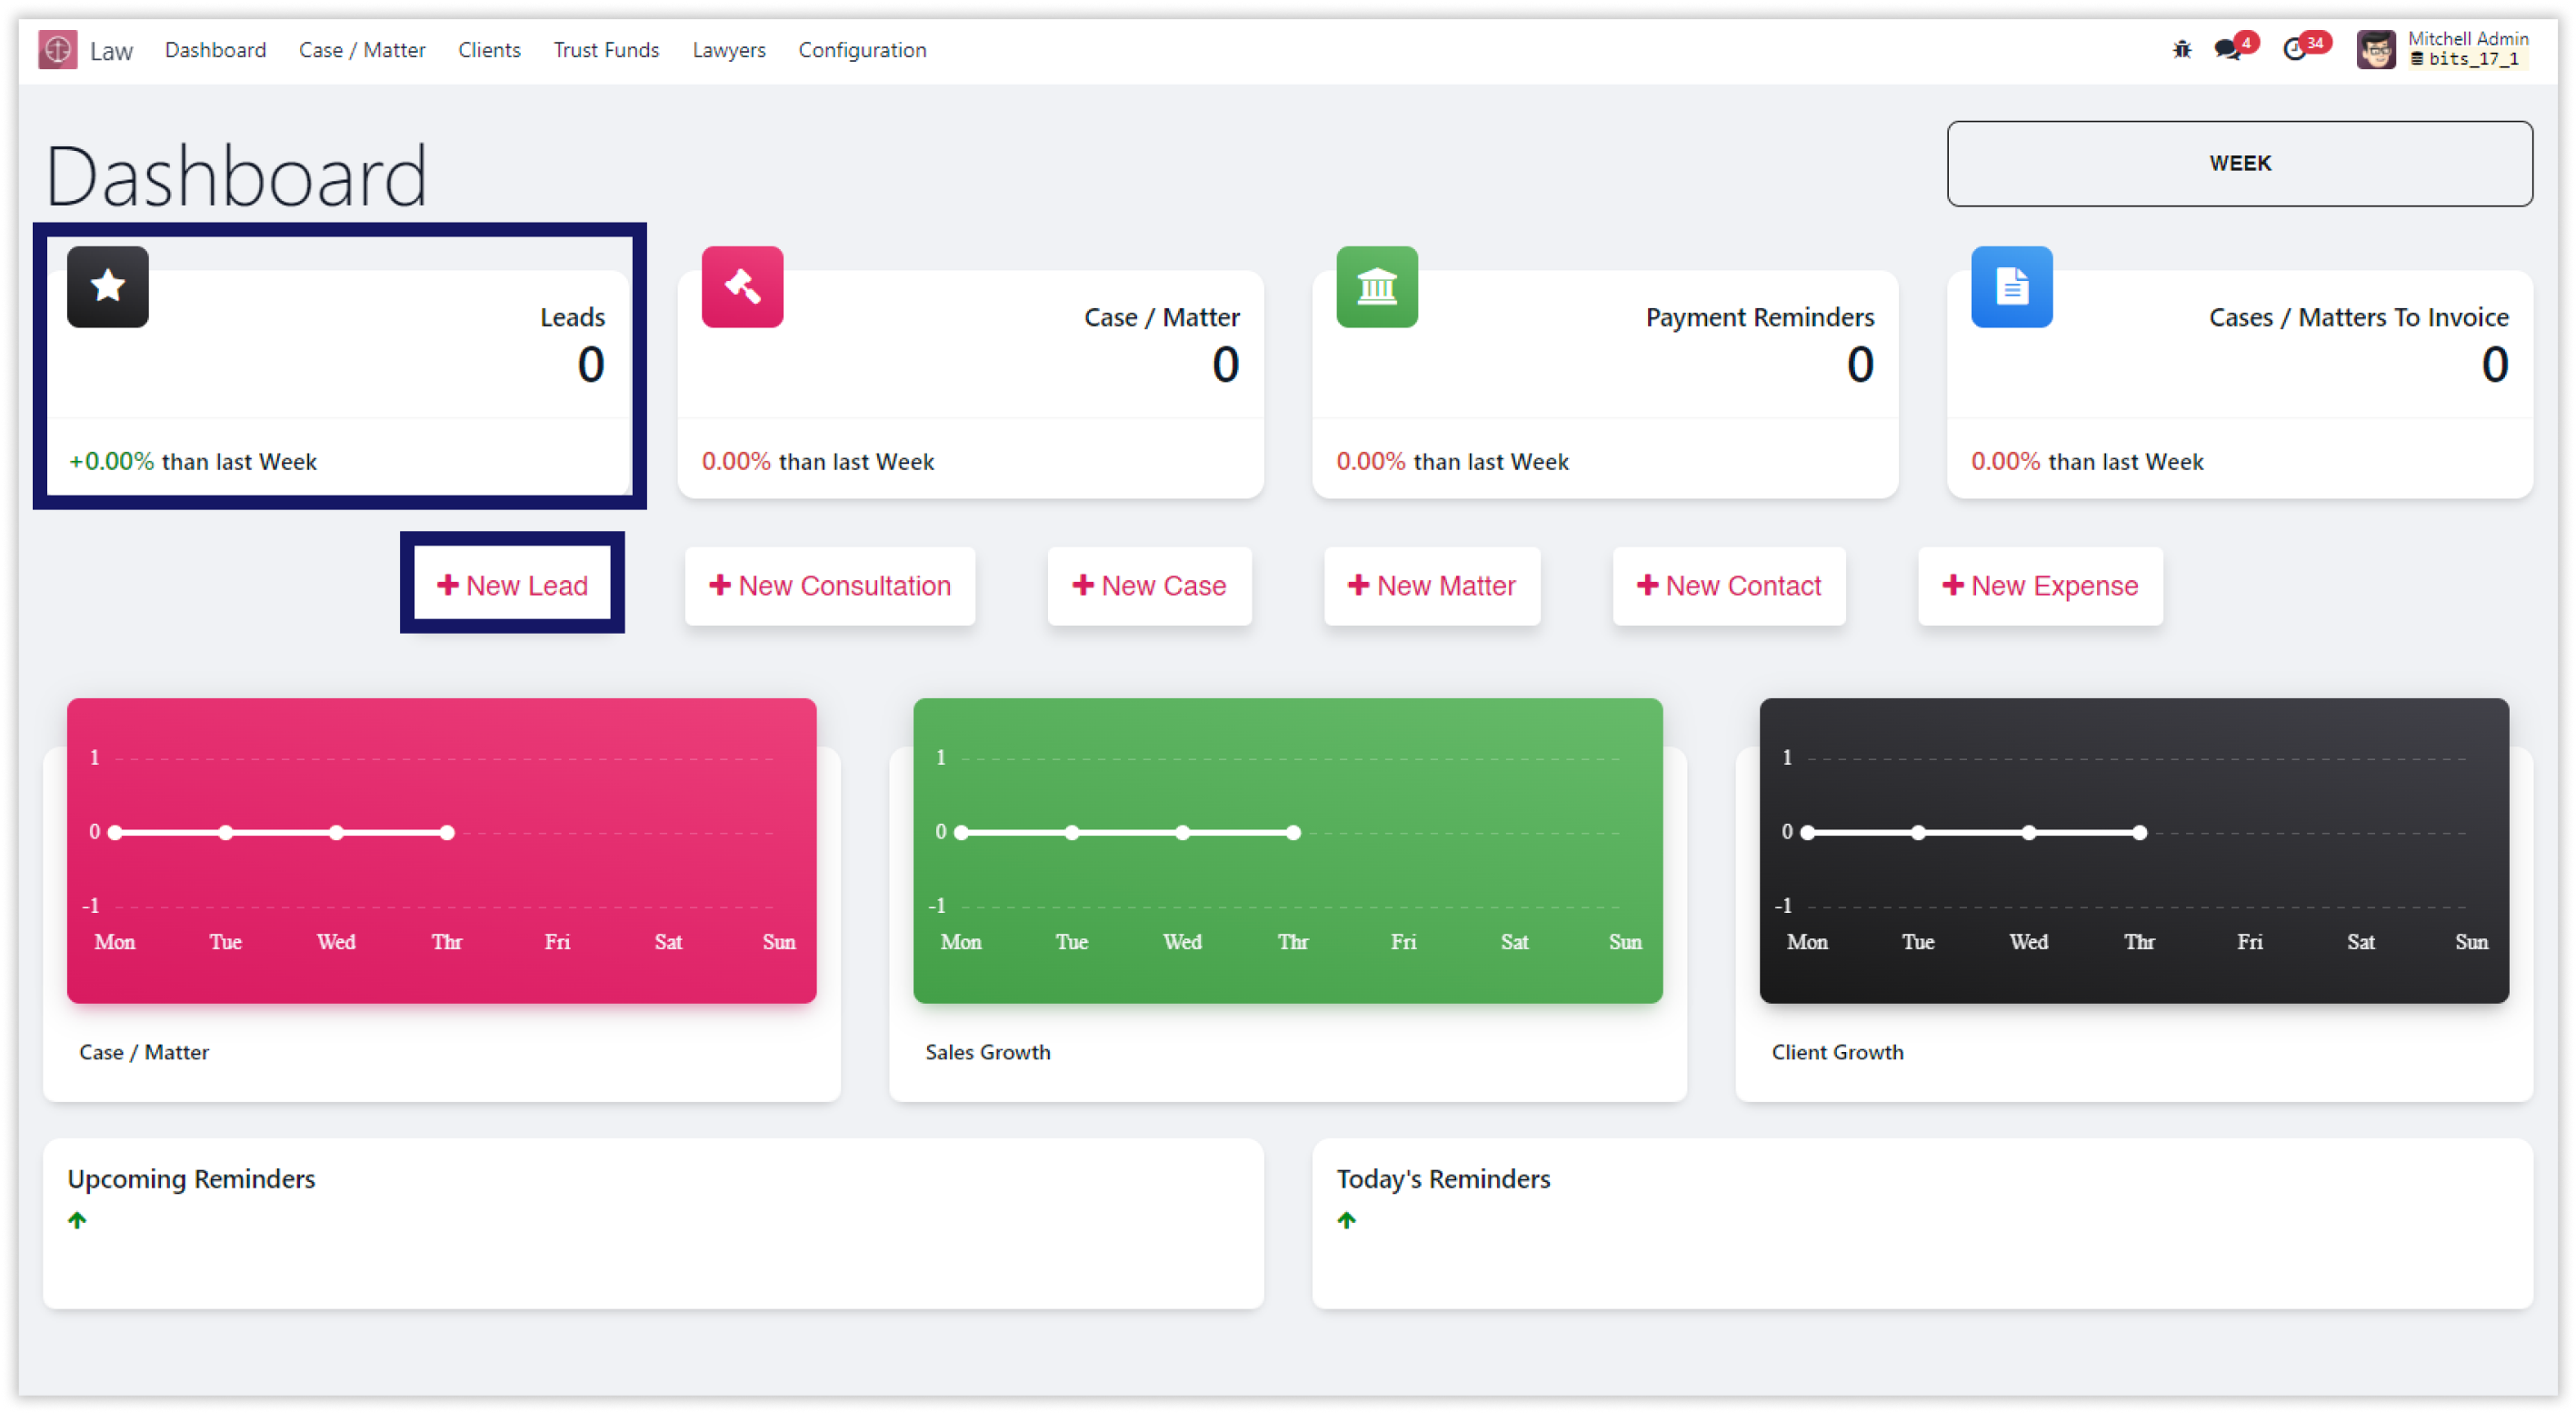Open the bug debug icon in the top bar
Image resolution: width=2576 pixels, height=1413 pixels.
2181,49
